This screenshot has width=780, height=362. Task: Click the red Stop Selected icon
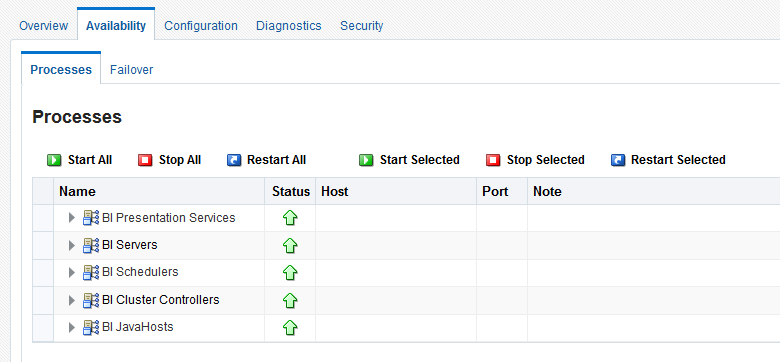(x=493, y=160)
